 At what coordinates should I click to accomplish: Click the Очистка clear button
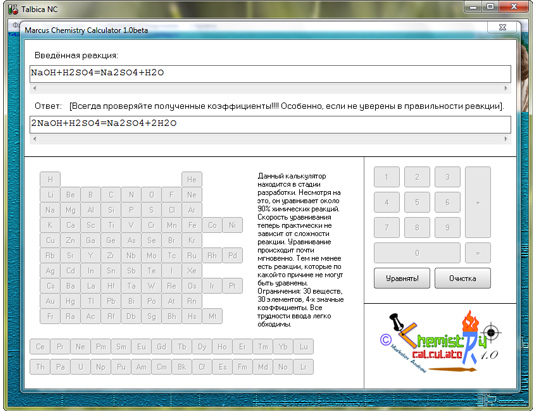(463, 278)
